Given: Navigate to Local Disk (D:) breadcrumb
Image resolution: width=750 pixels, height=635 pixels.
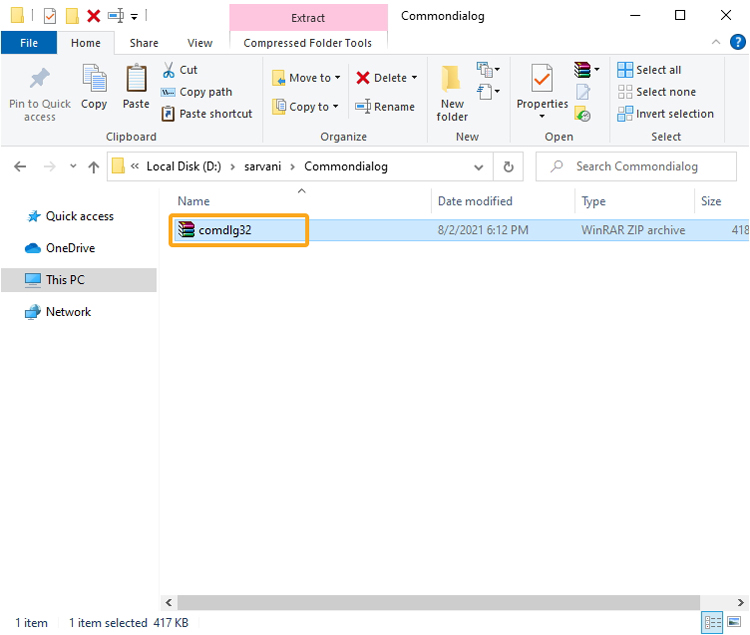Looking at the screenshot, I should (x=184, y=166).
